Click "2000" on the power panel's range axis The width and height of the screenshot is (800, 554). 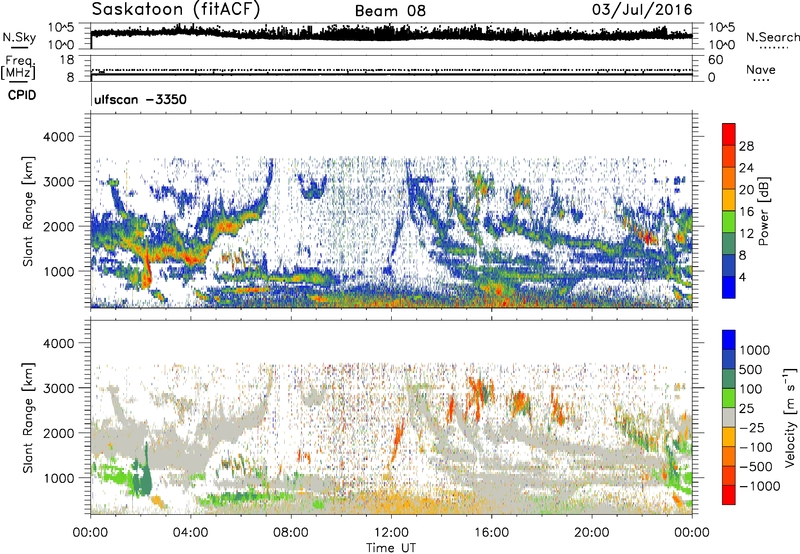(x=59, y=226)
